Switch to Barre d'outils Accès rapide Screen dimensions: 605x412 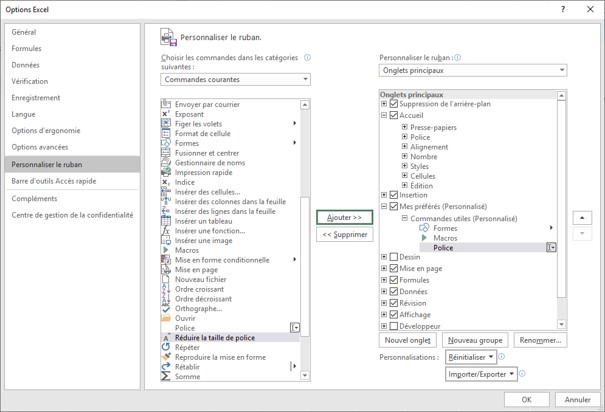tap(54, 181)
